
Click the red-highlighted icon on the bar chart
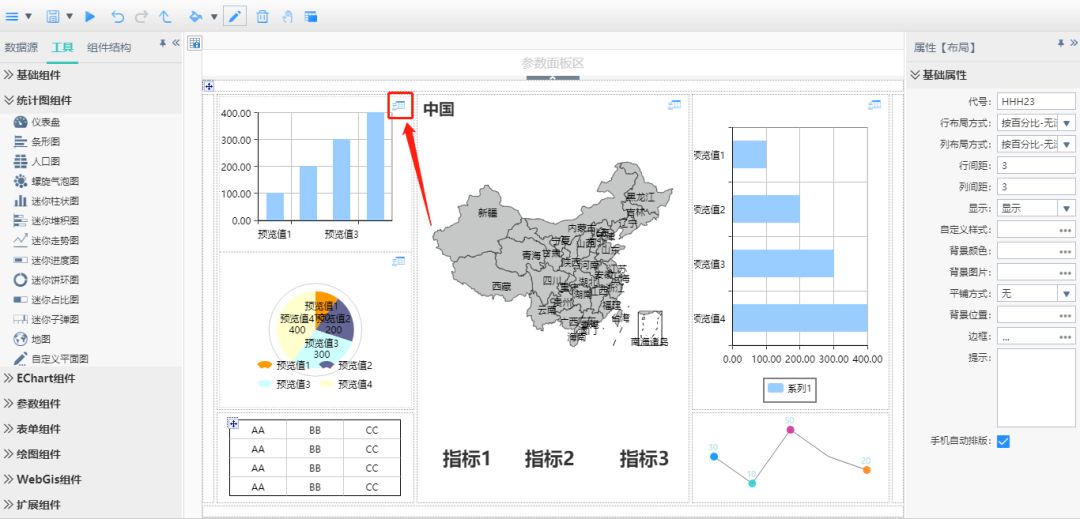click(x=400, y=105)
